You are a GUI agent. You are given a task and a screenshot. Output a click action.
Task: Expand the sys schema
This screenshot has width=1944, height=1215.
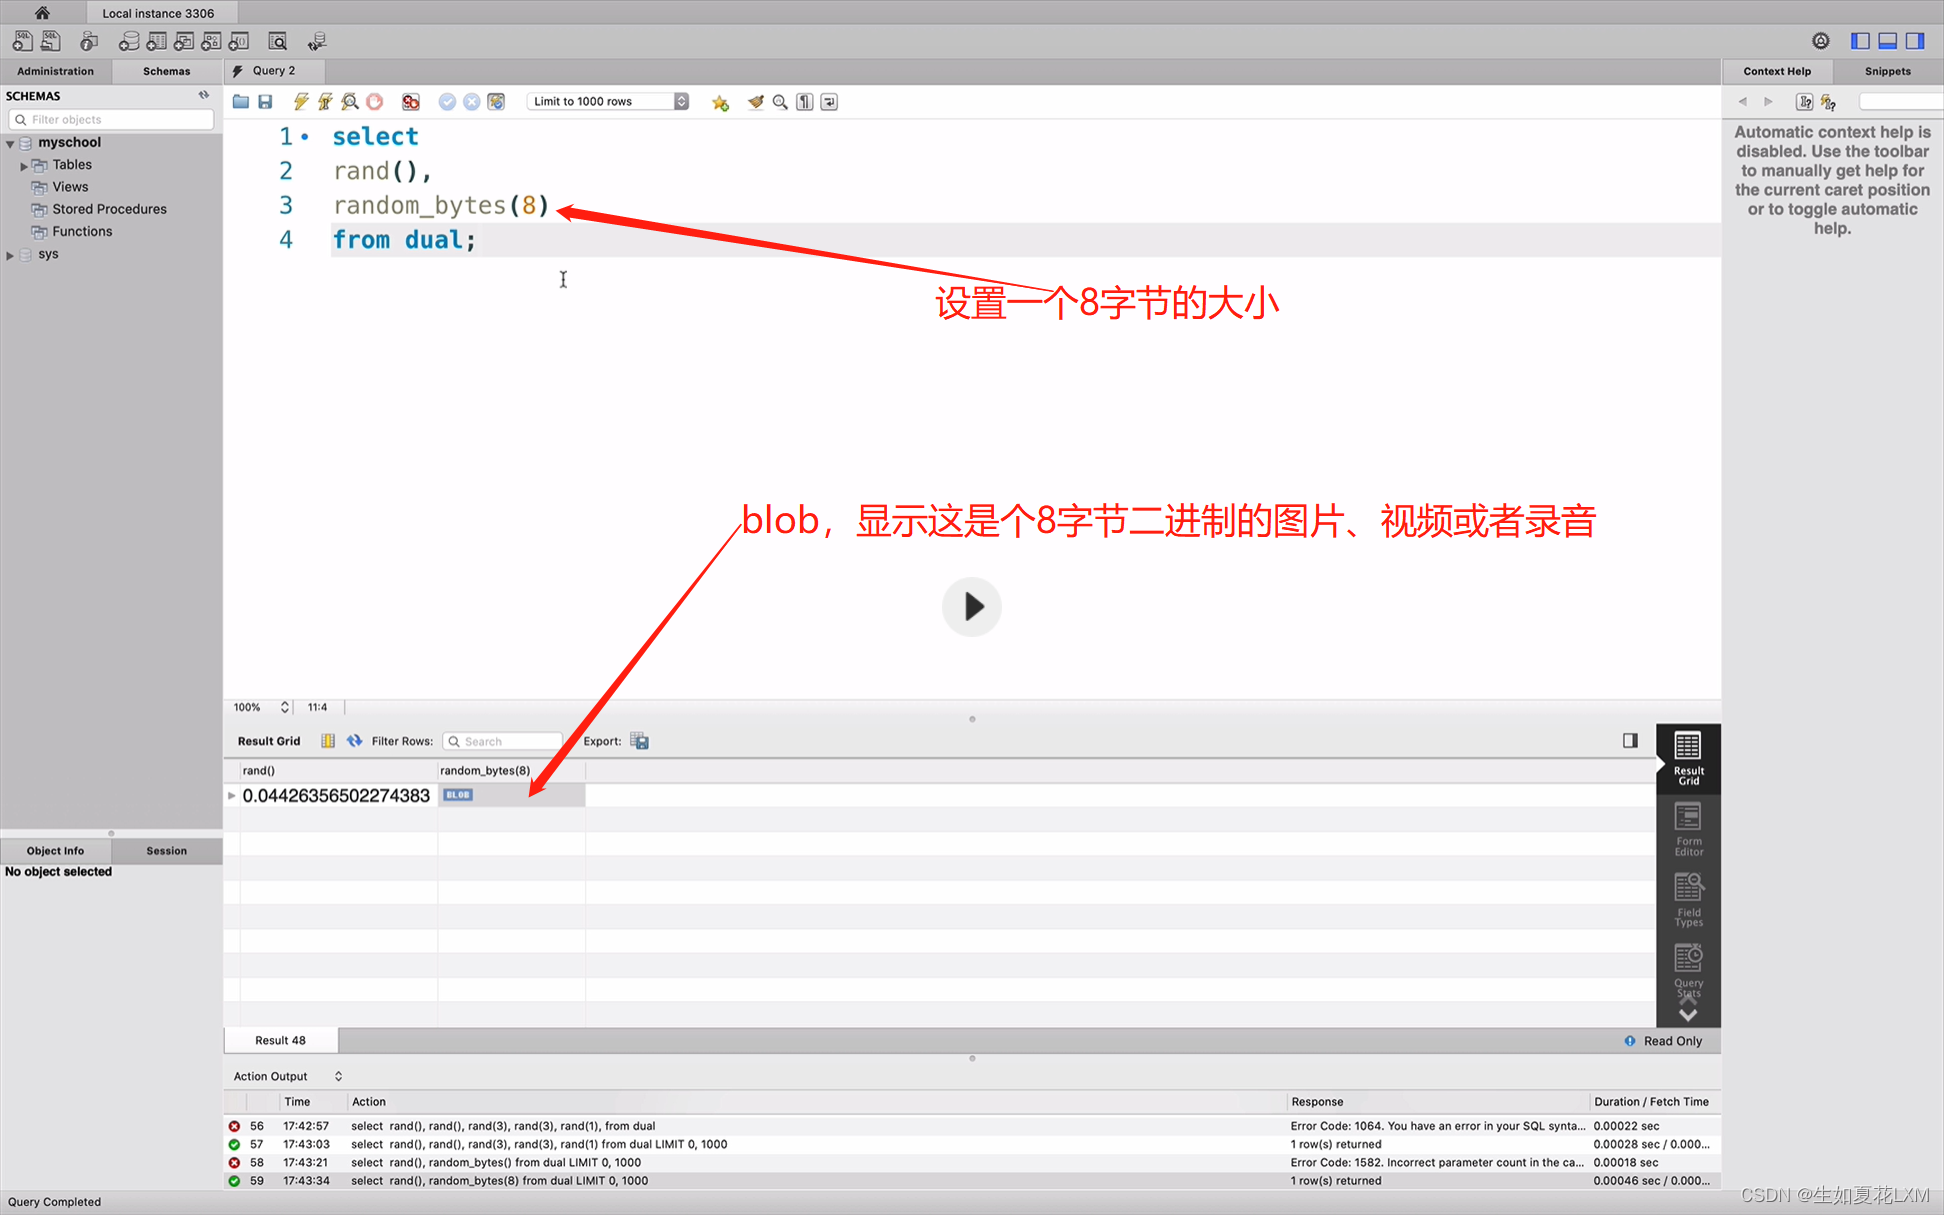(x=10, y=255)
